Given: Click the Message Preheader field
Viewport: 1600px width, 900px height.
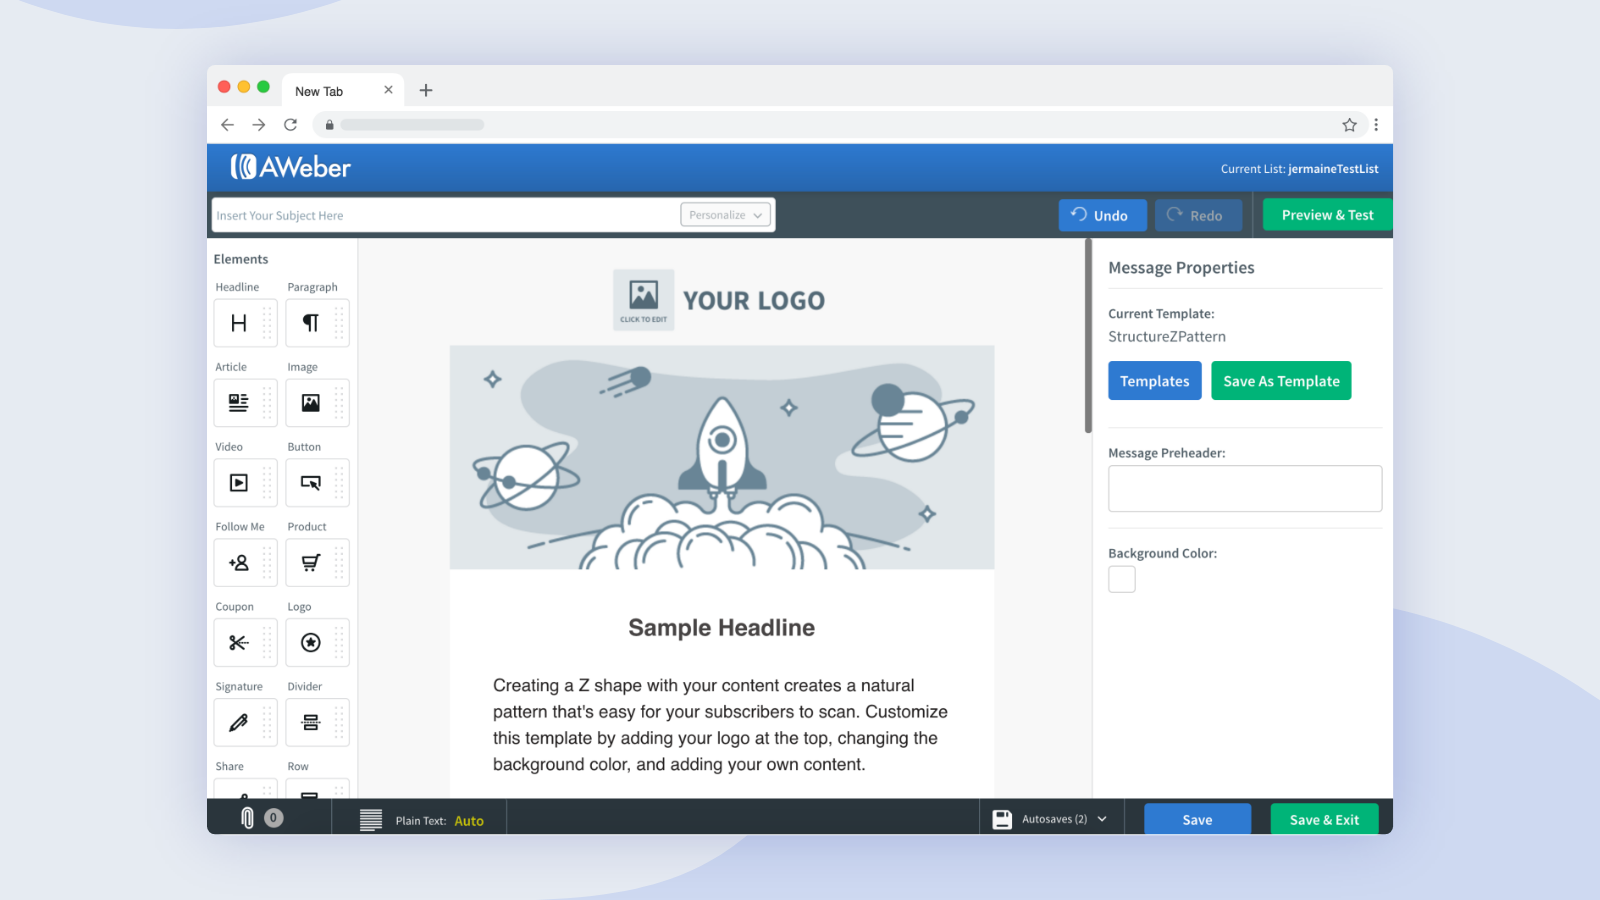Looking at the screenshot, I should pos(1245,488).
